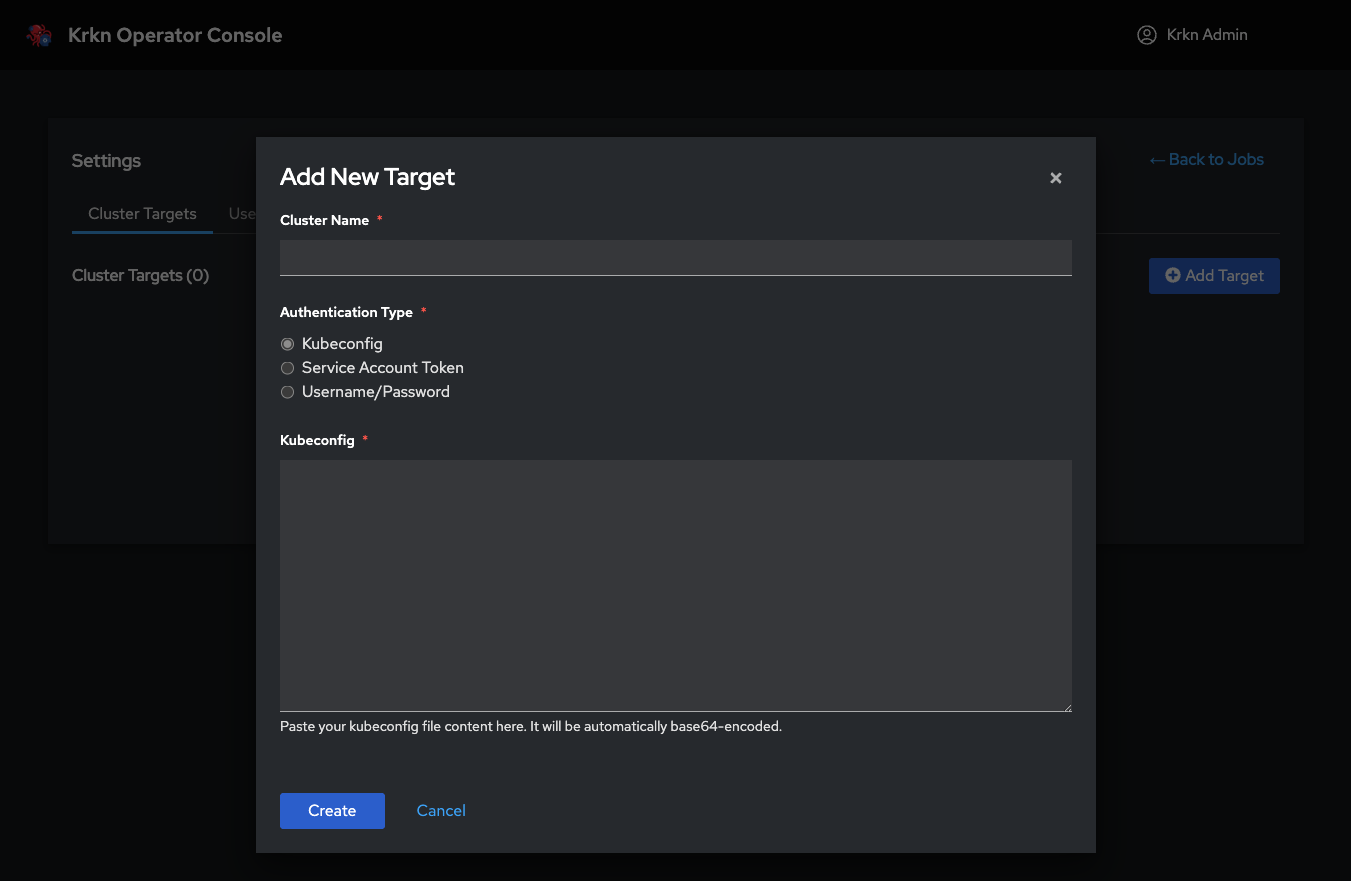Open the Settings panel heading
The image size is (1351, 881).
coord(106,160)
